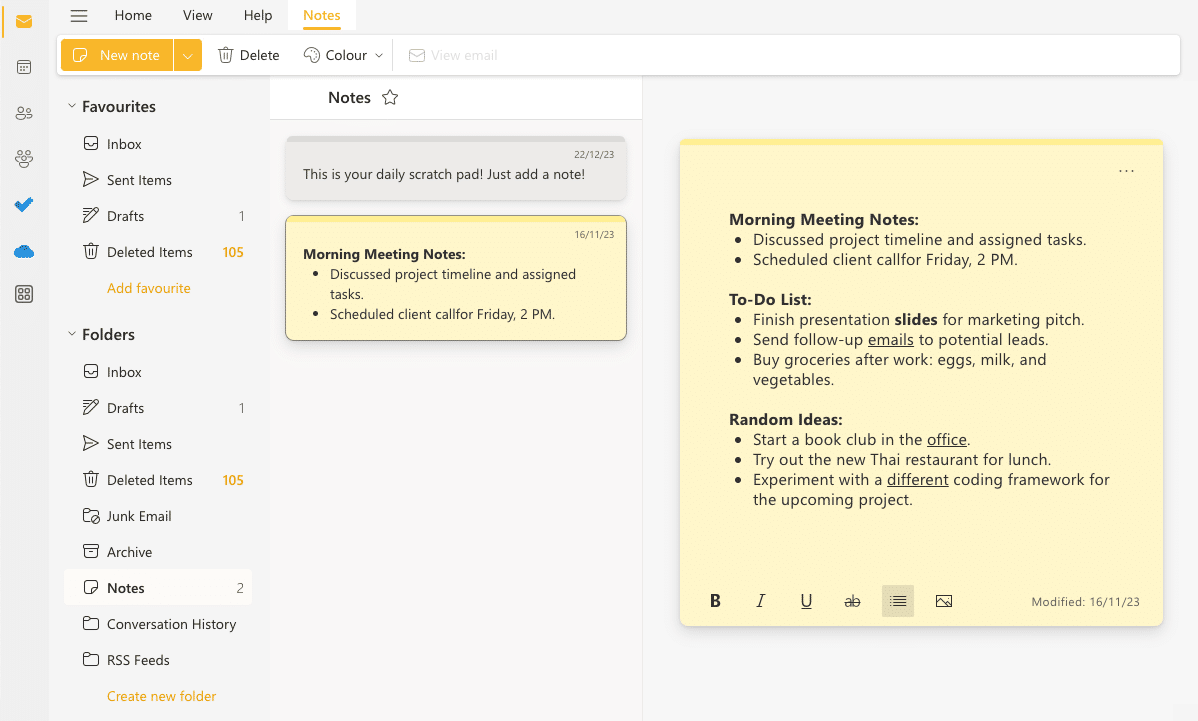Open Sent Items under Favourites
1198x721 pixels.
pos(158,179)
